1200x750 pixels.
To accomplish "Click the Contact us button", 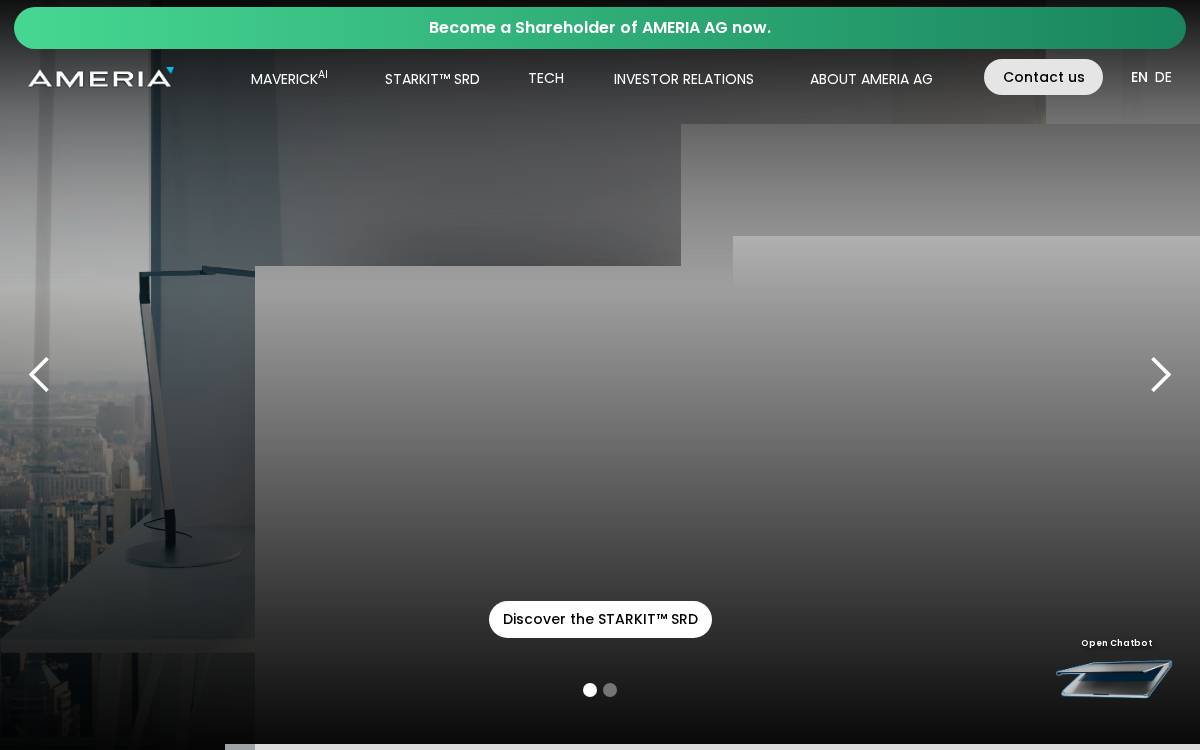I will 1043,77.
